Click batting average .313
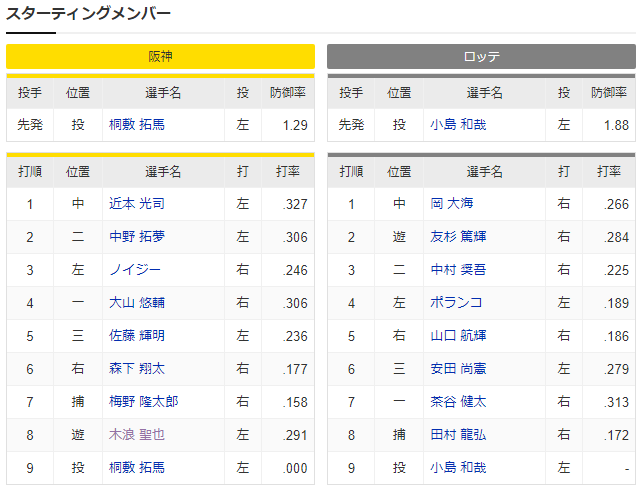Viewport: 638px width, 487px height. 616,402
